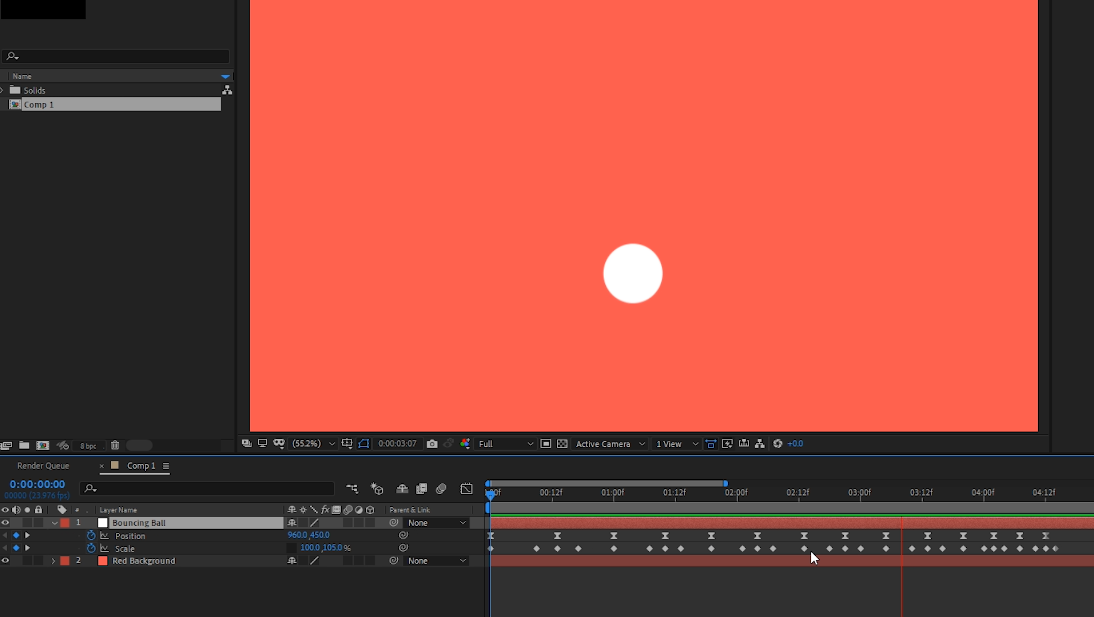Viewport: 1094px width, 617px height.
Task: Click the Fast Previews lightning icon
Action: (x=727, y=443)
